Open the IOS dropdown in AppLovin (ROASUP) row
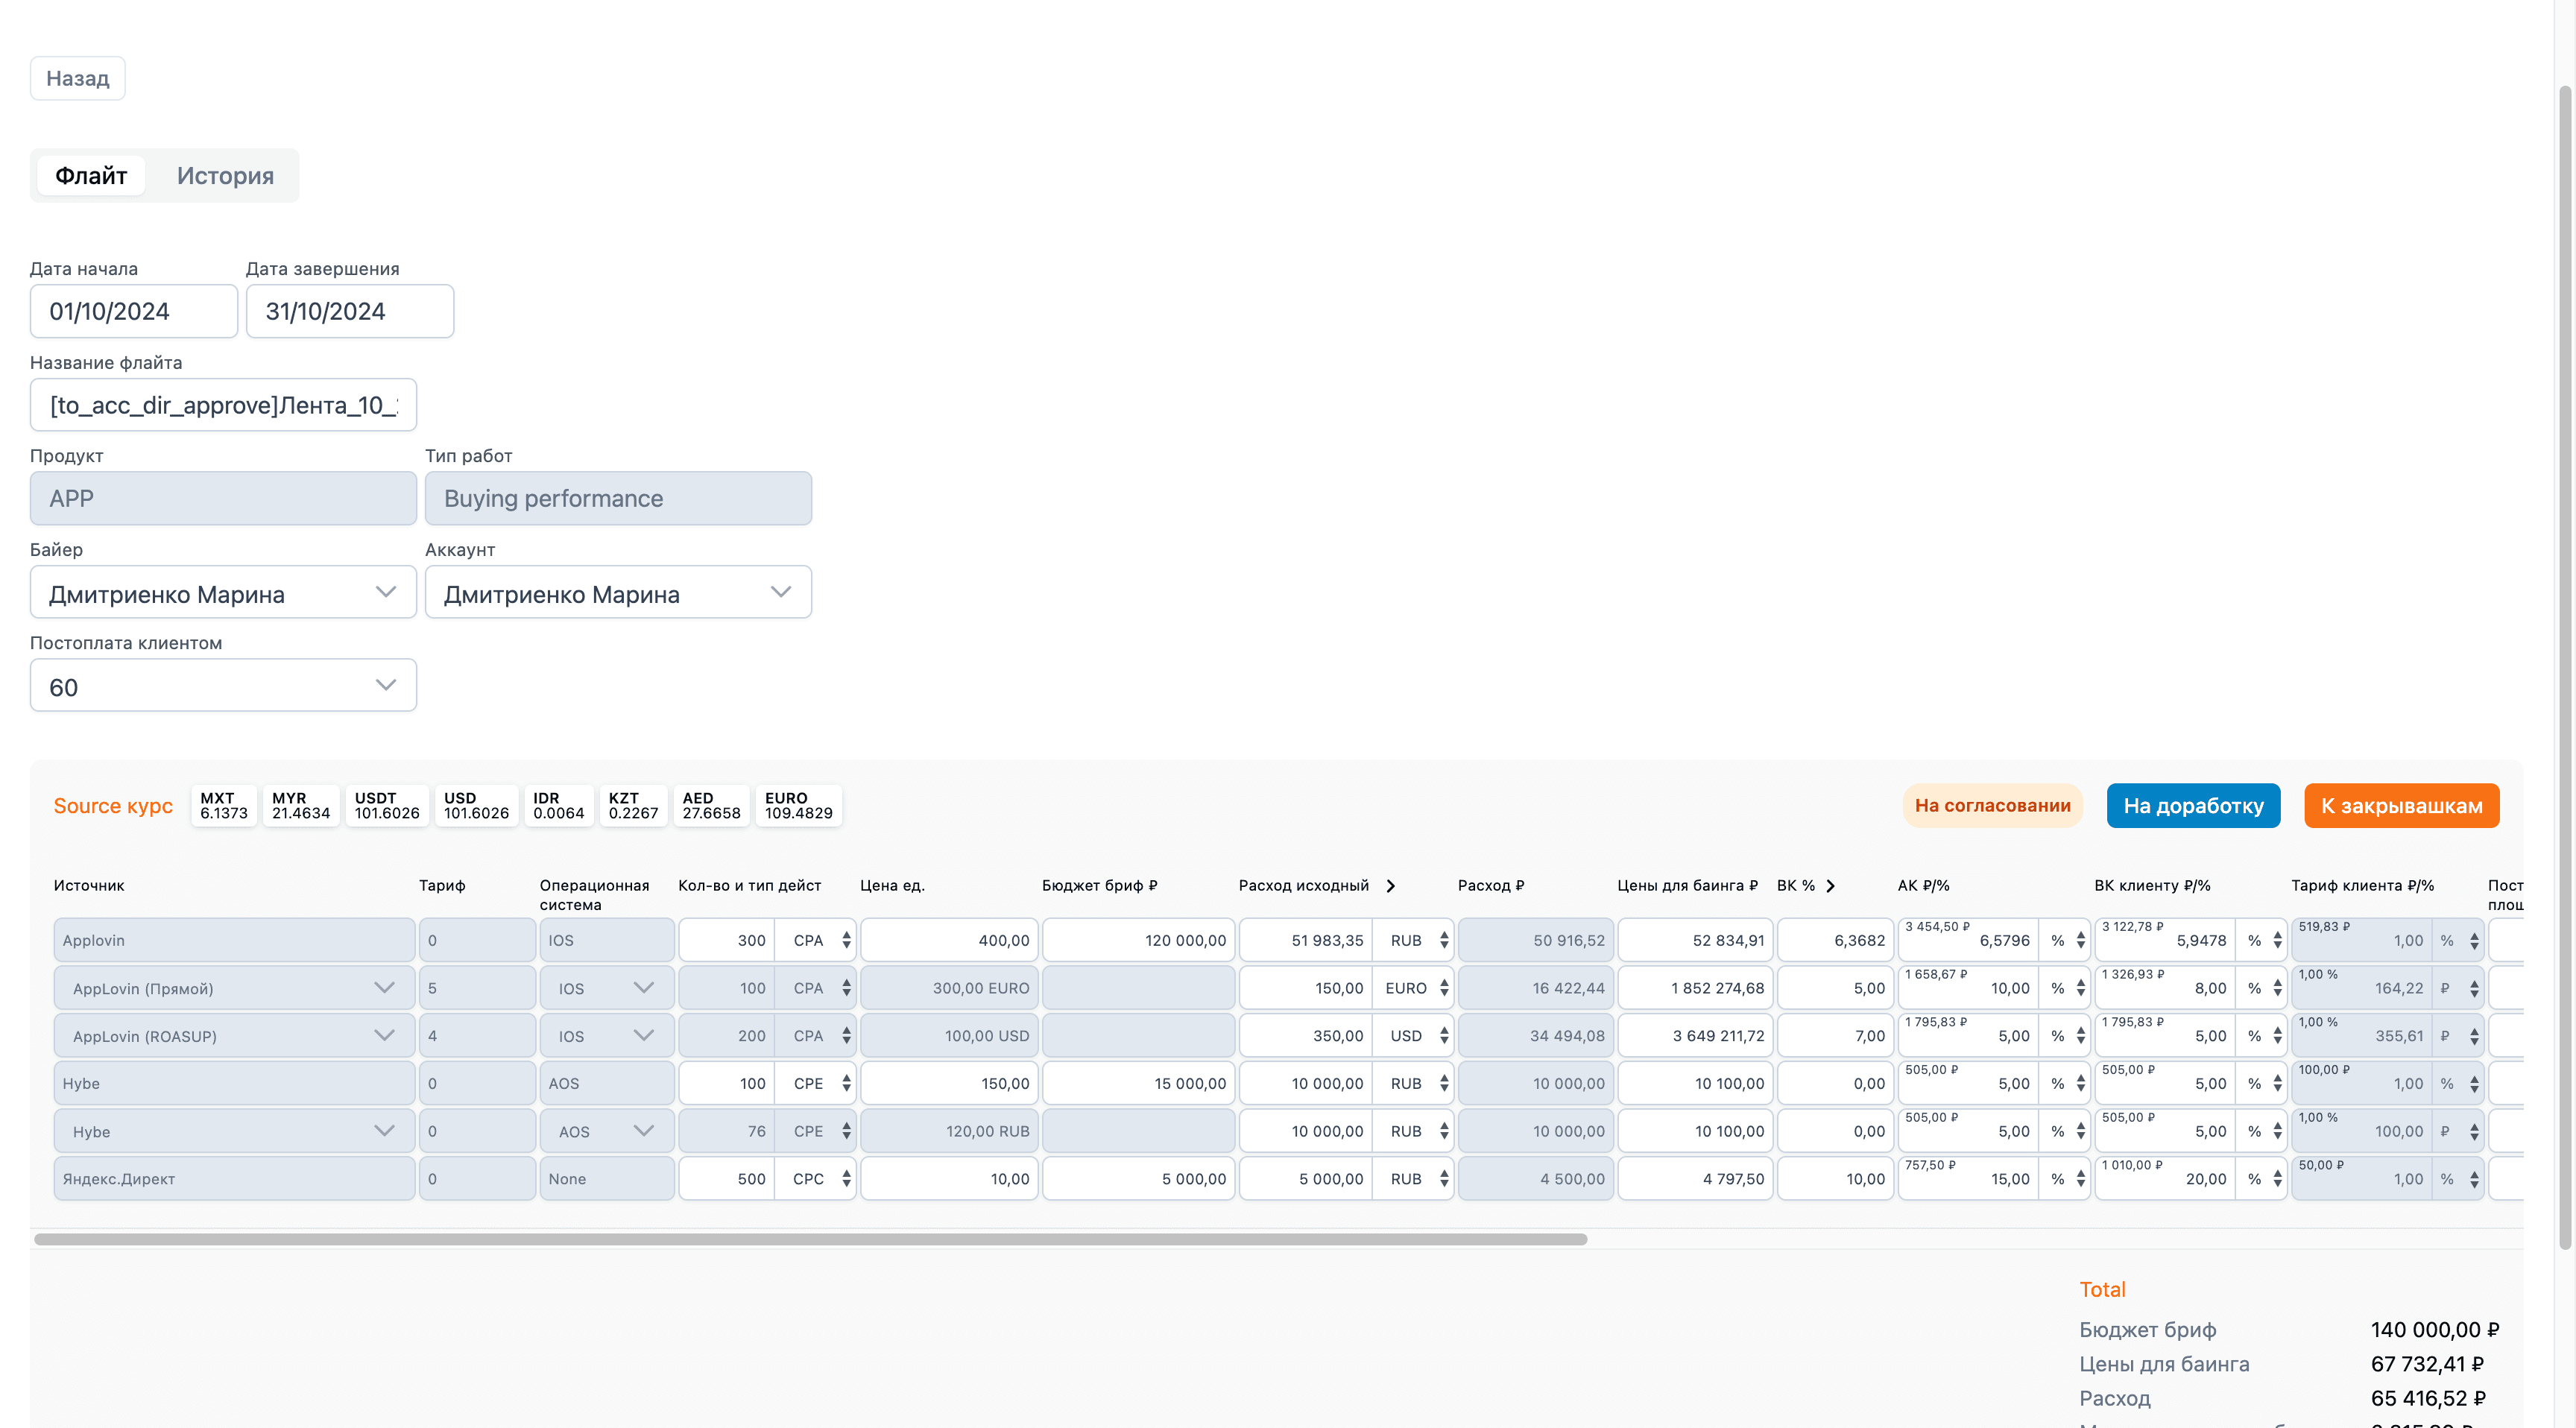The height and width of the screenshot is (1428, 2576). (x=607, y=1036)
